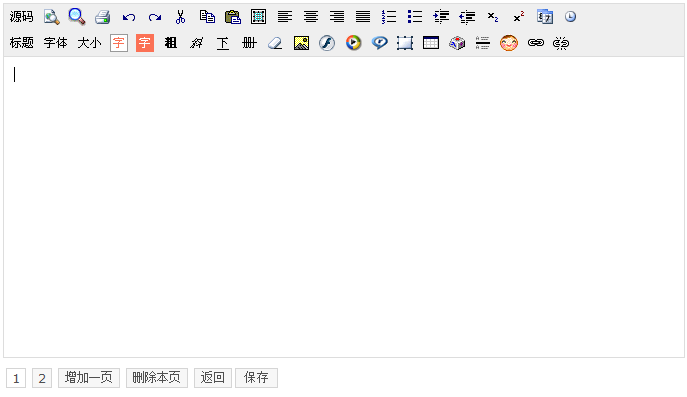Click the 保存 save button
The image size is (687, 397).
point(256,378)
